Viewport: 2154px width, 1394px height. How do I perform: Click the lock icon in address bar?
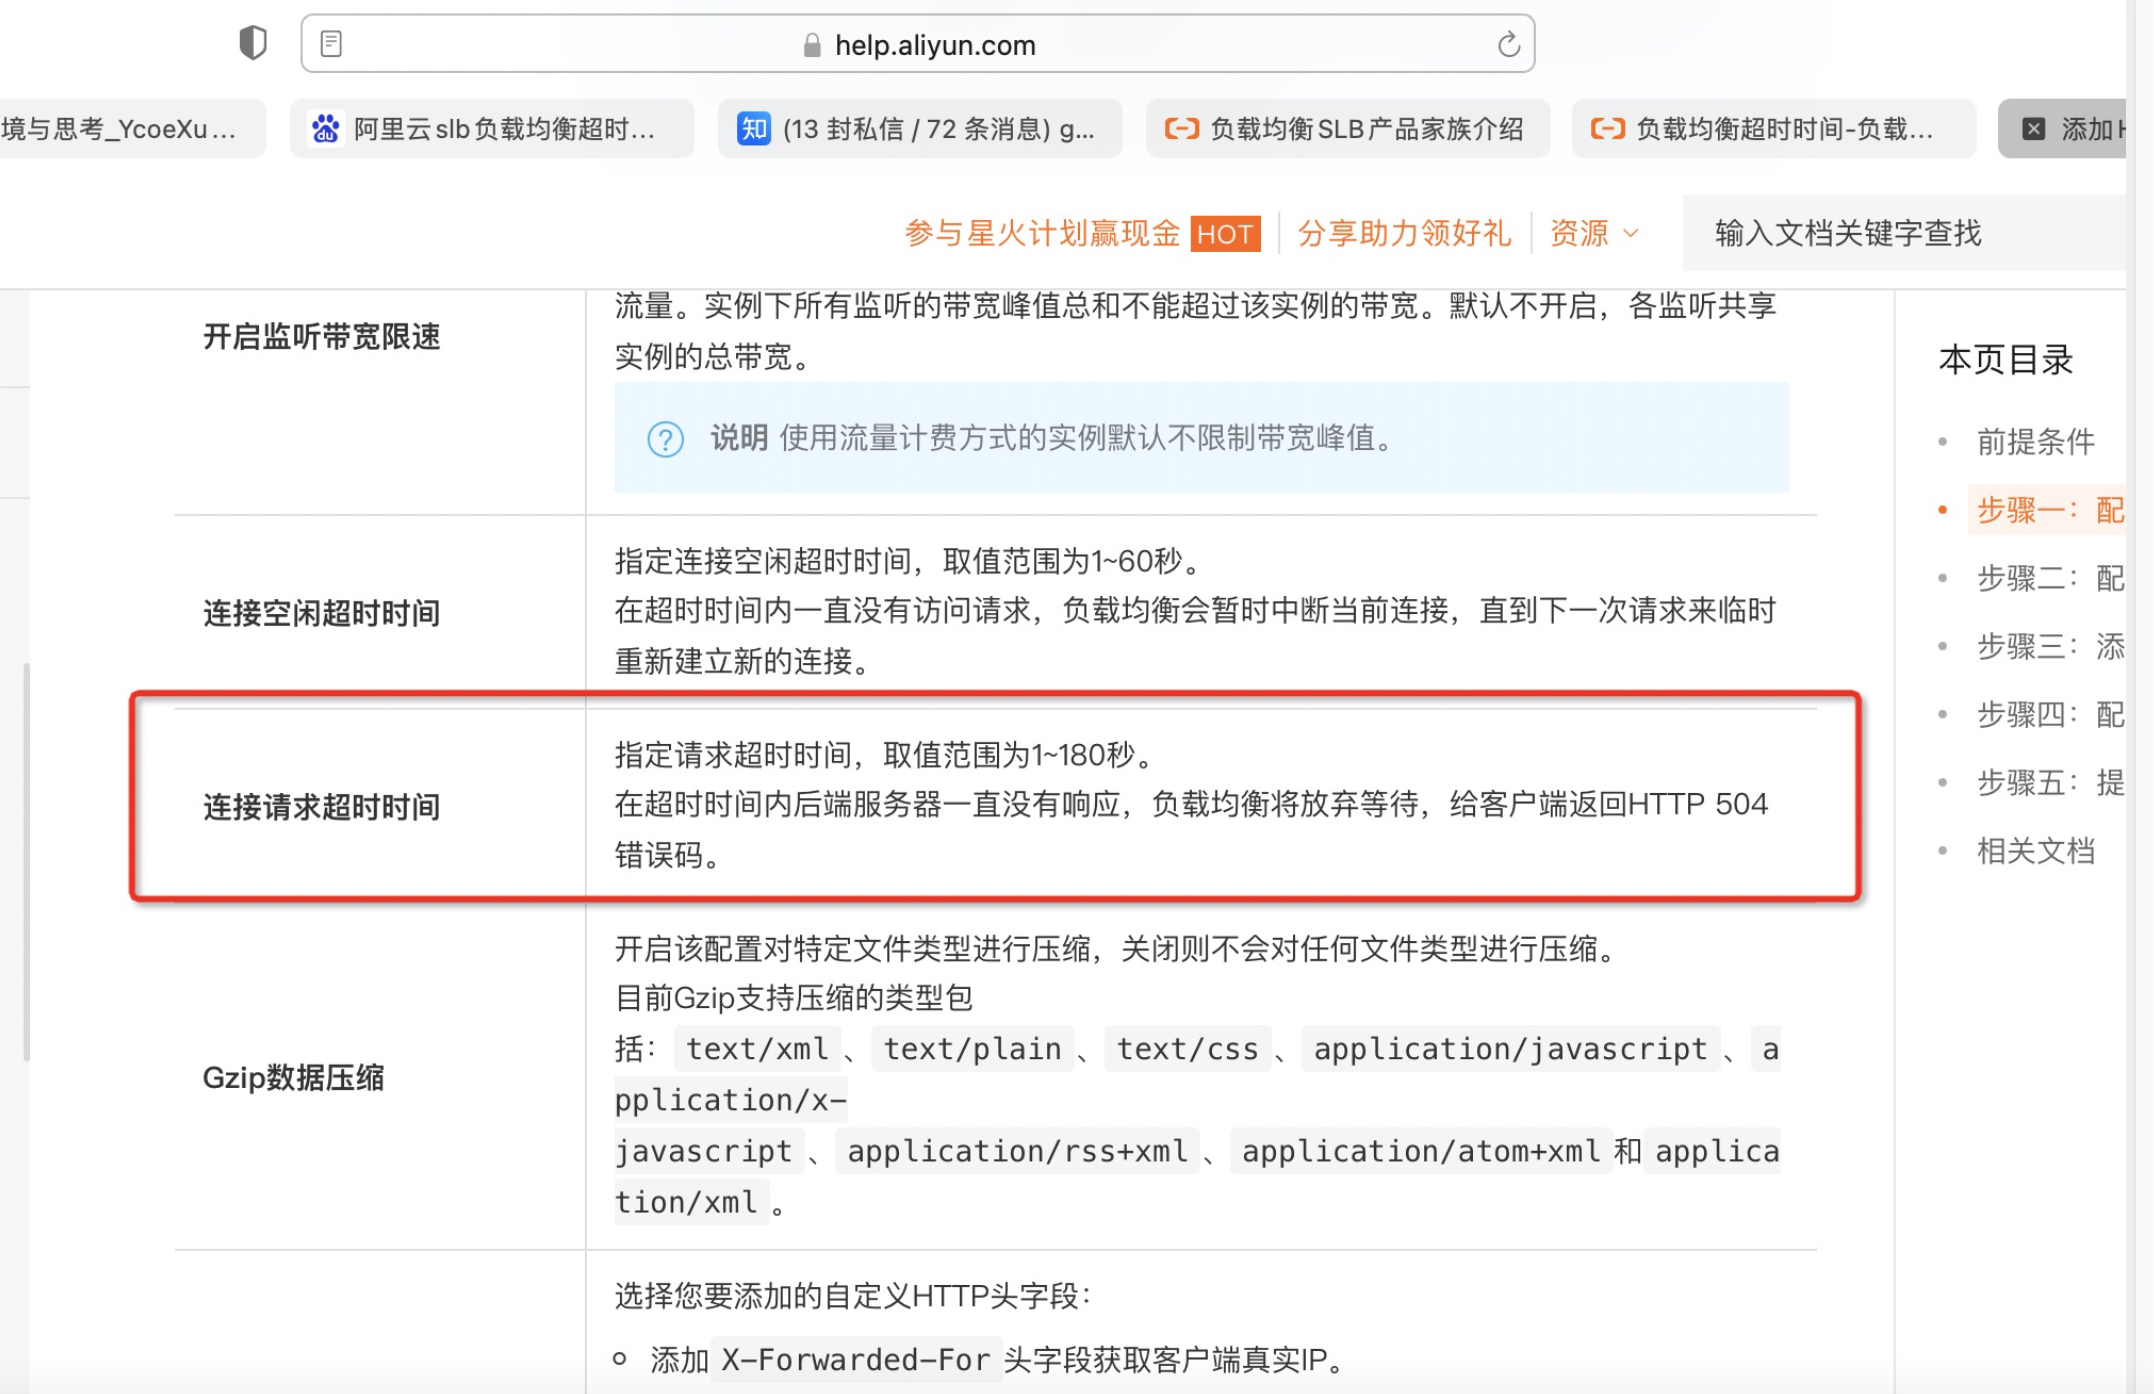[x=812, y=45]
